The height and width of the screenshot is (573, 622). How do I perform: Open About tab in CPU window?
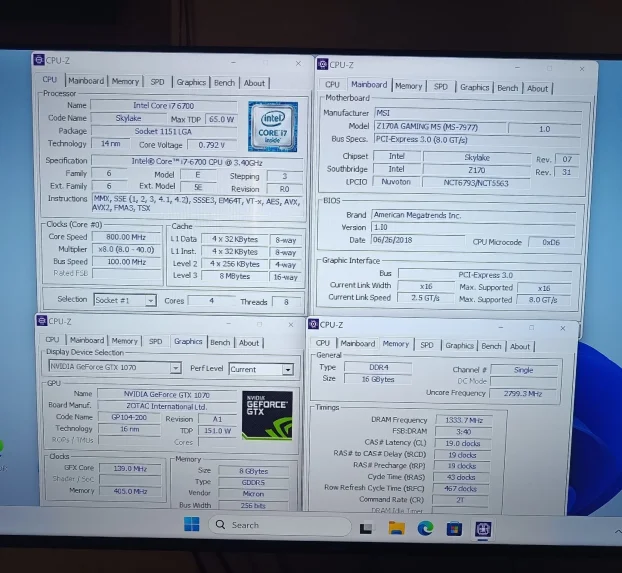[x=254, y=83]
